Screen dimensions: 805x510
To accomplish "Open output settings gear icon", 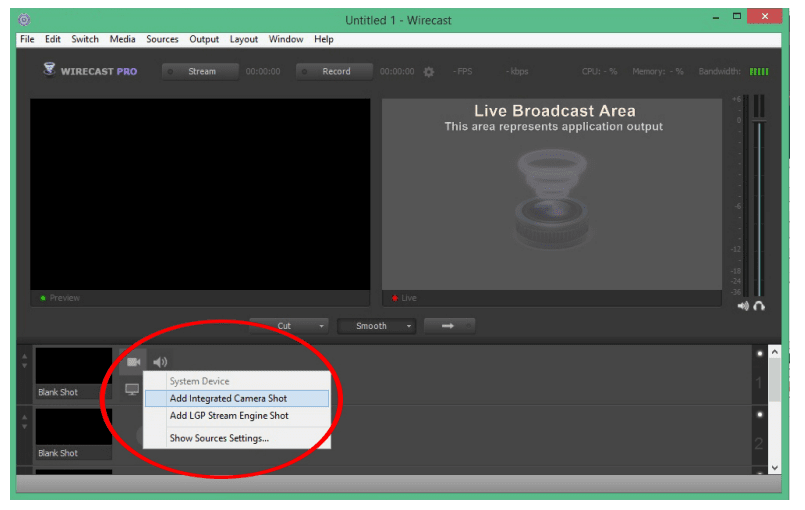I will (429, 72).
